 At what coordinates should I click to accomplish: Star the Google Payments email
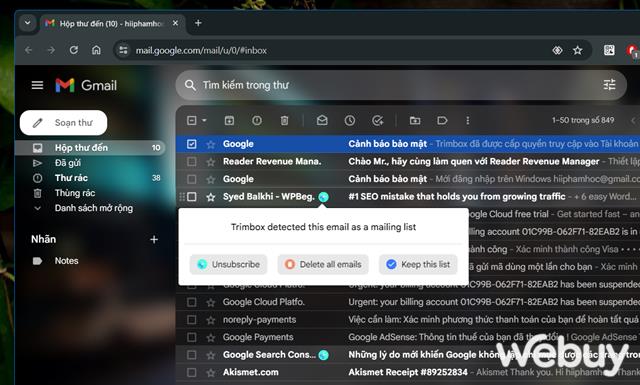pyautogui.click(x=211, y=338)
